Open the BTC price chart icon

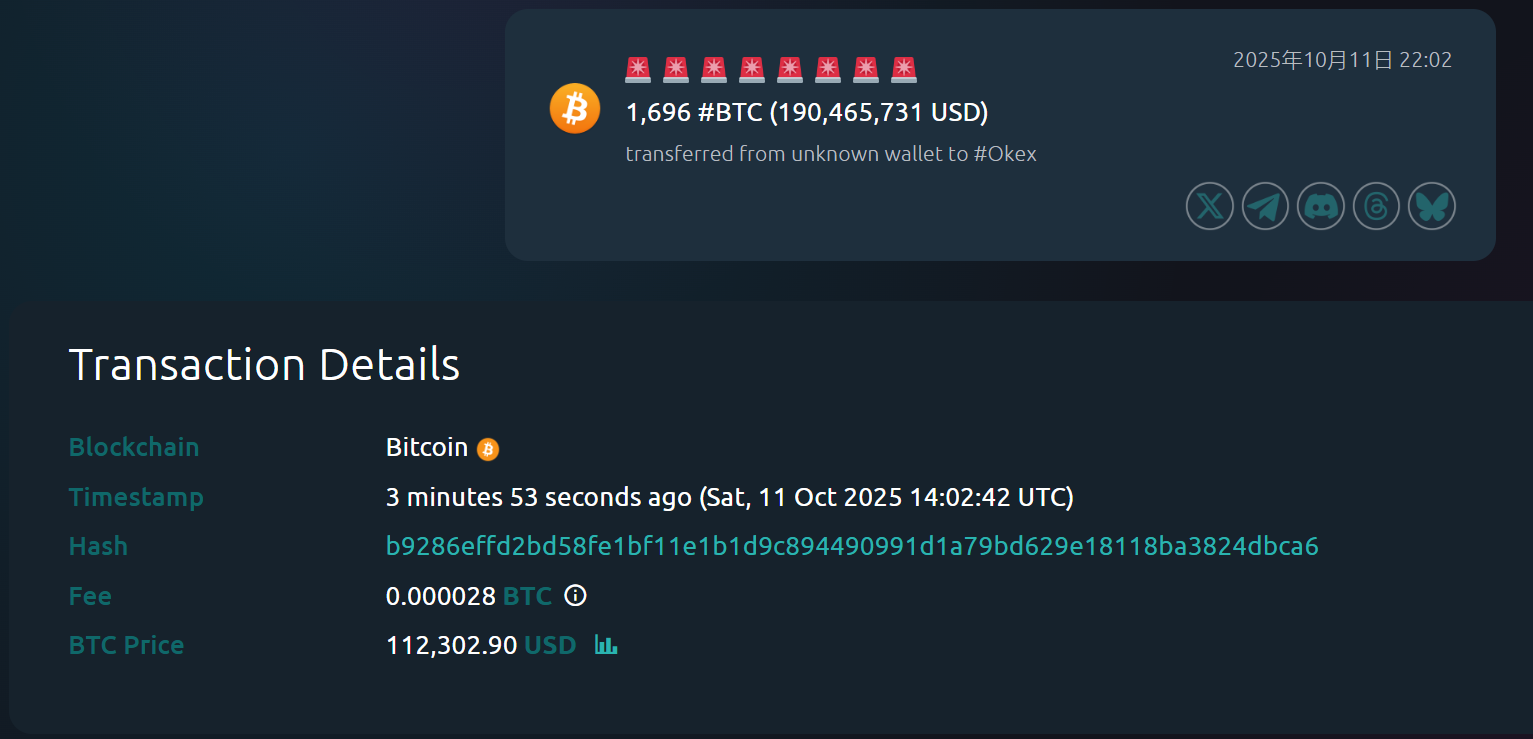[606, 645]
